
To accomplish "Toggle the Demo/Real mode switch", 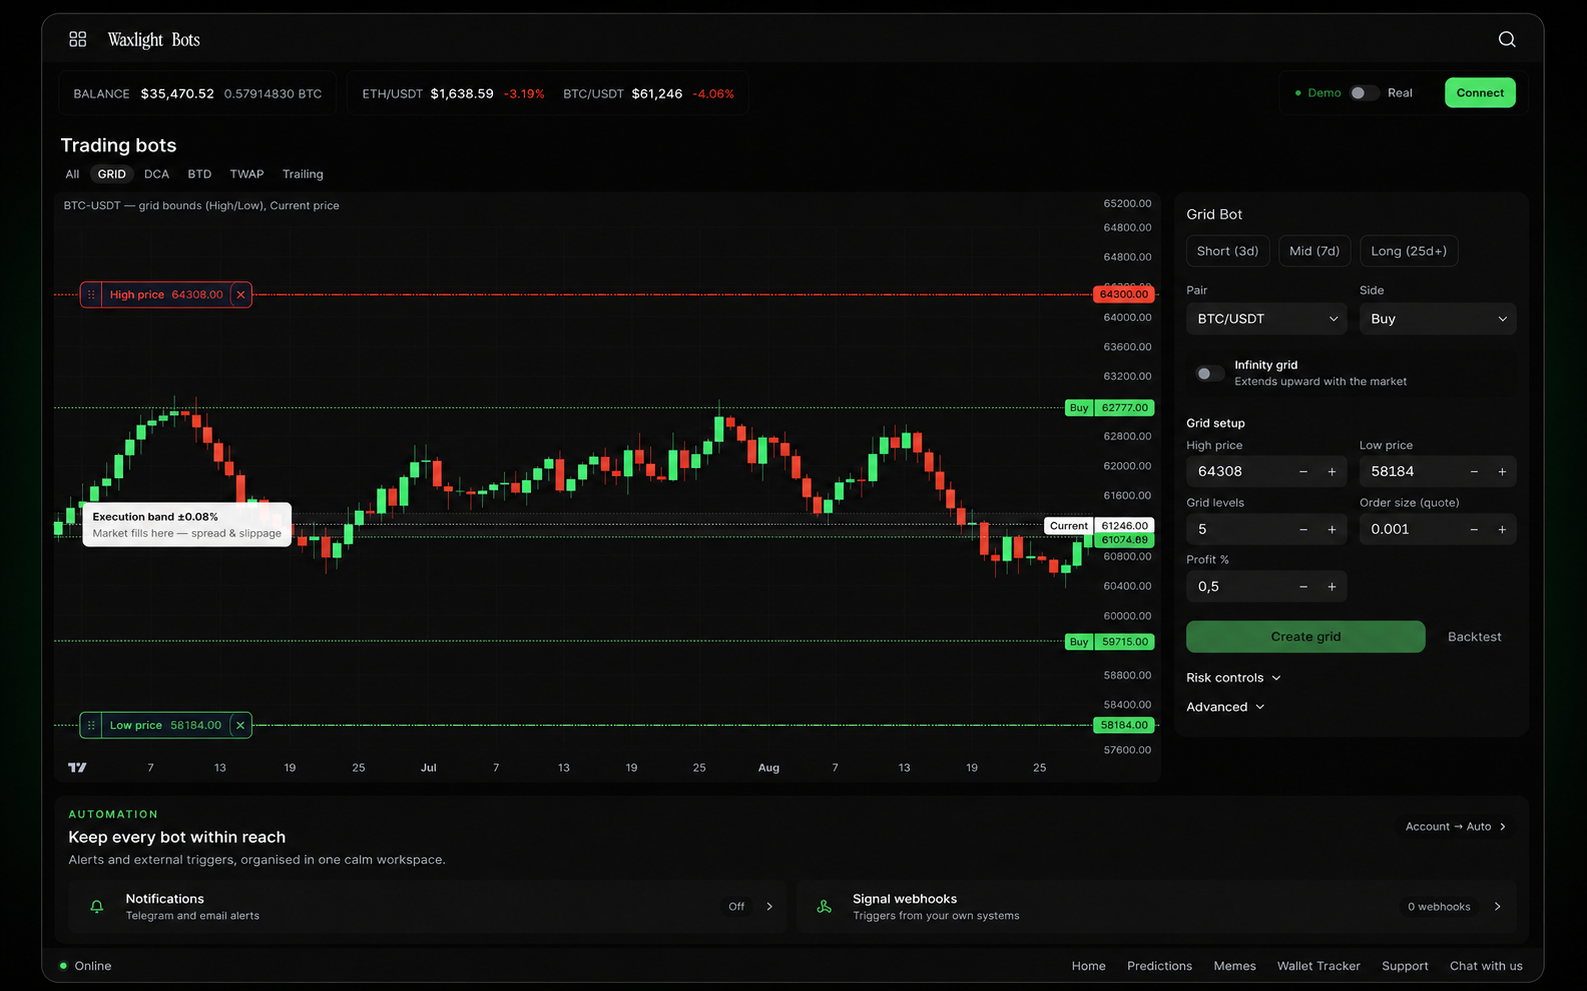I will point(1364,93).
